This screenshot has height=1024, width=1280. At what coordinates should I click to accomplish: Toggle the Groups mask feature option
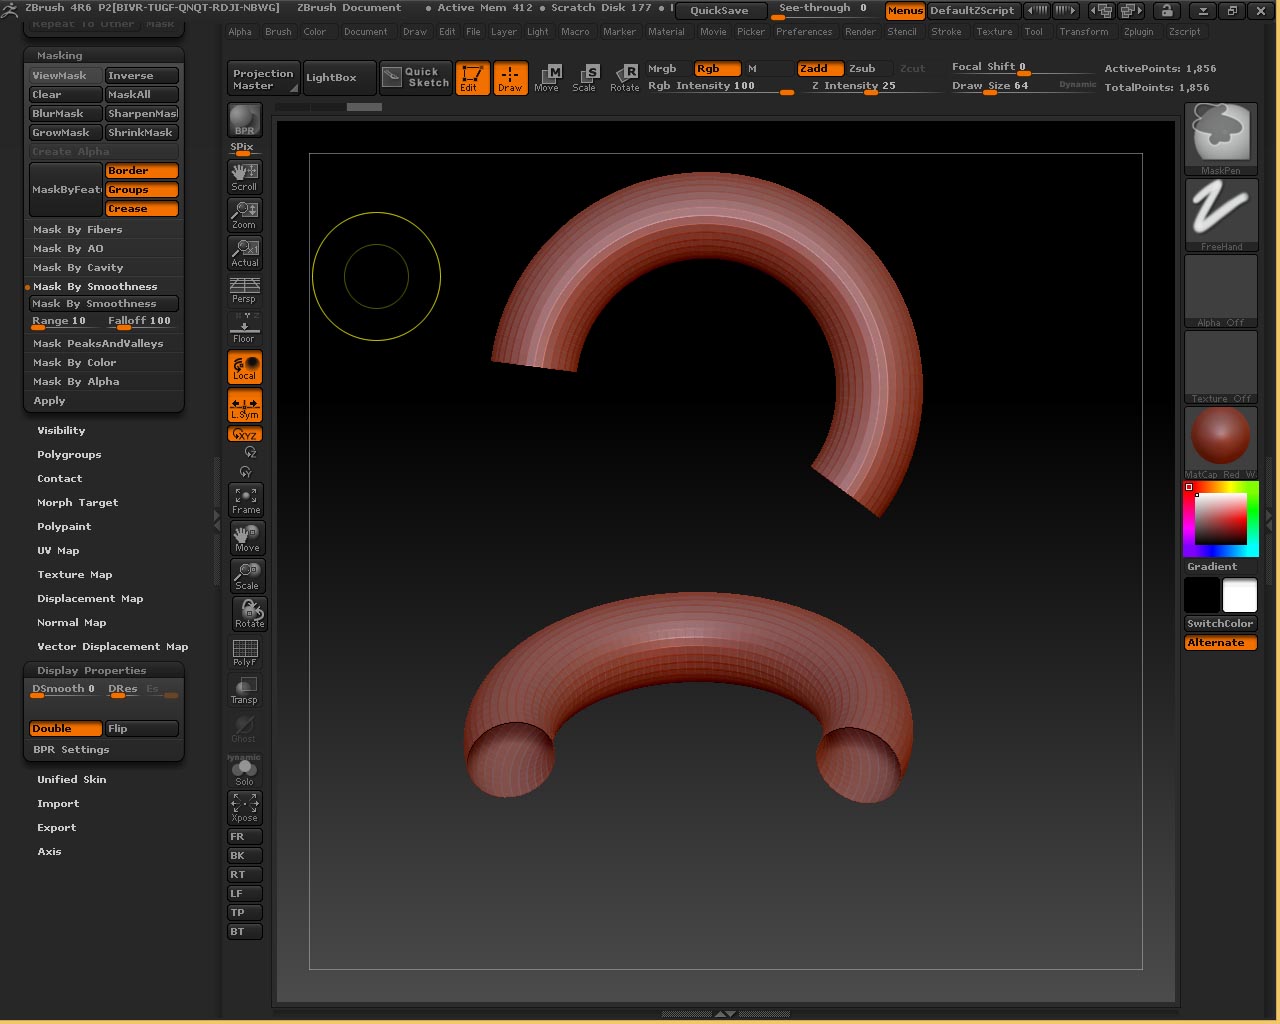point(141,190)
